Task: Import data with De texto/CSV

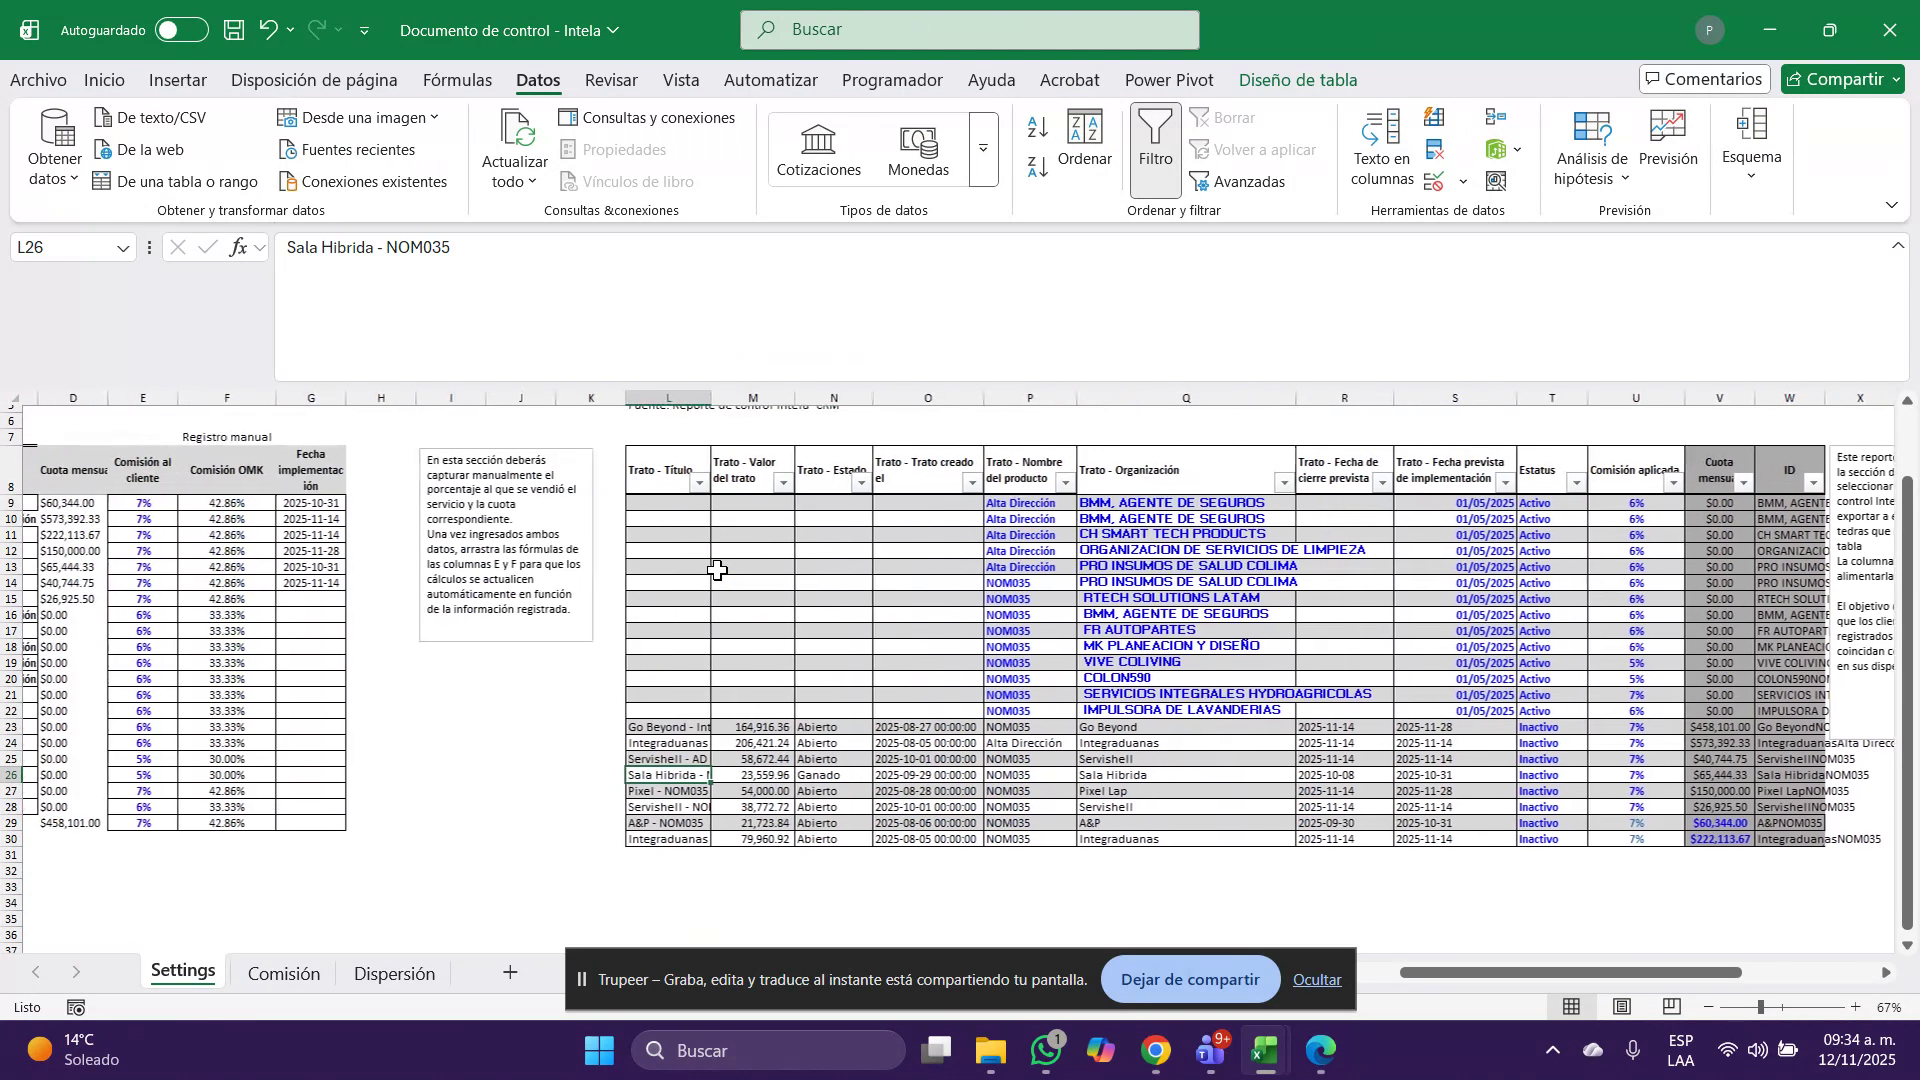Action: point(159,117)
